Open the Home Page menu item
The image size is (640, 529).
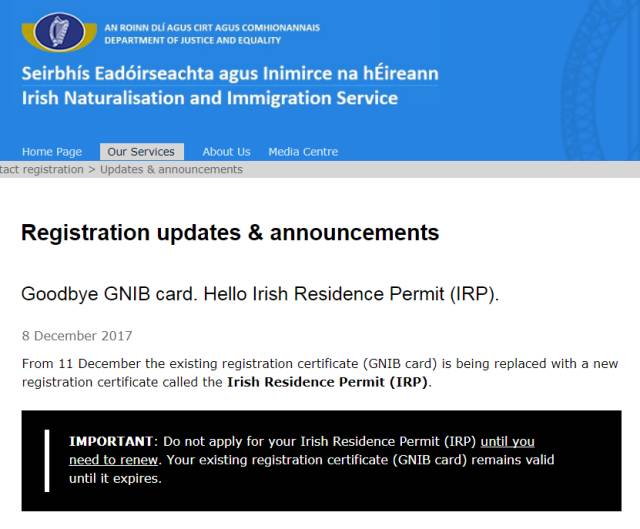click(x=52, y=152)
